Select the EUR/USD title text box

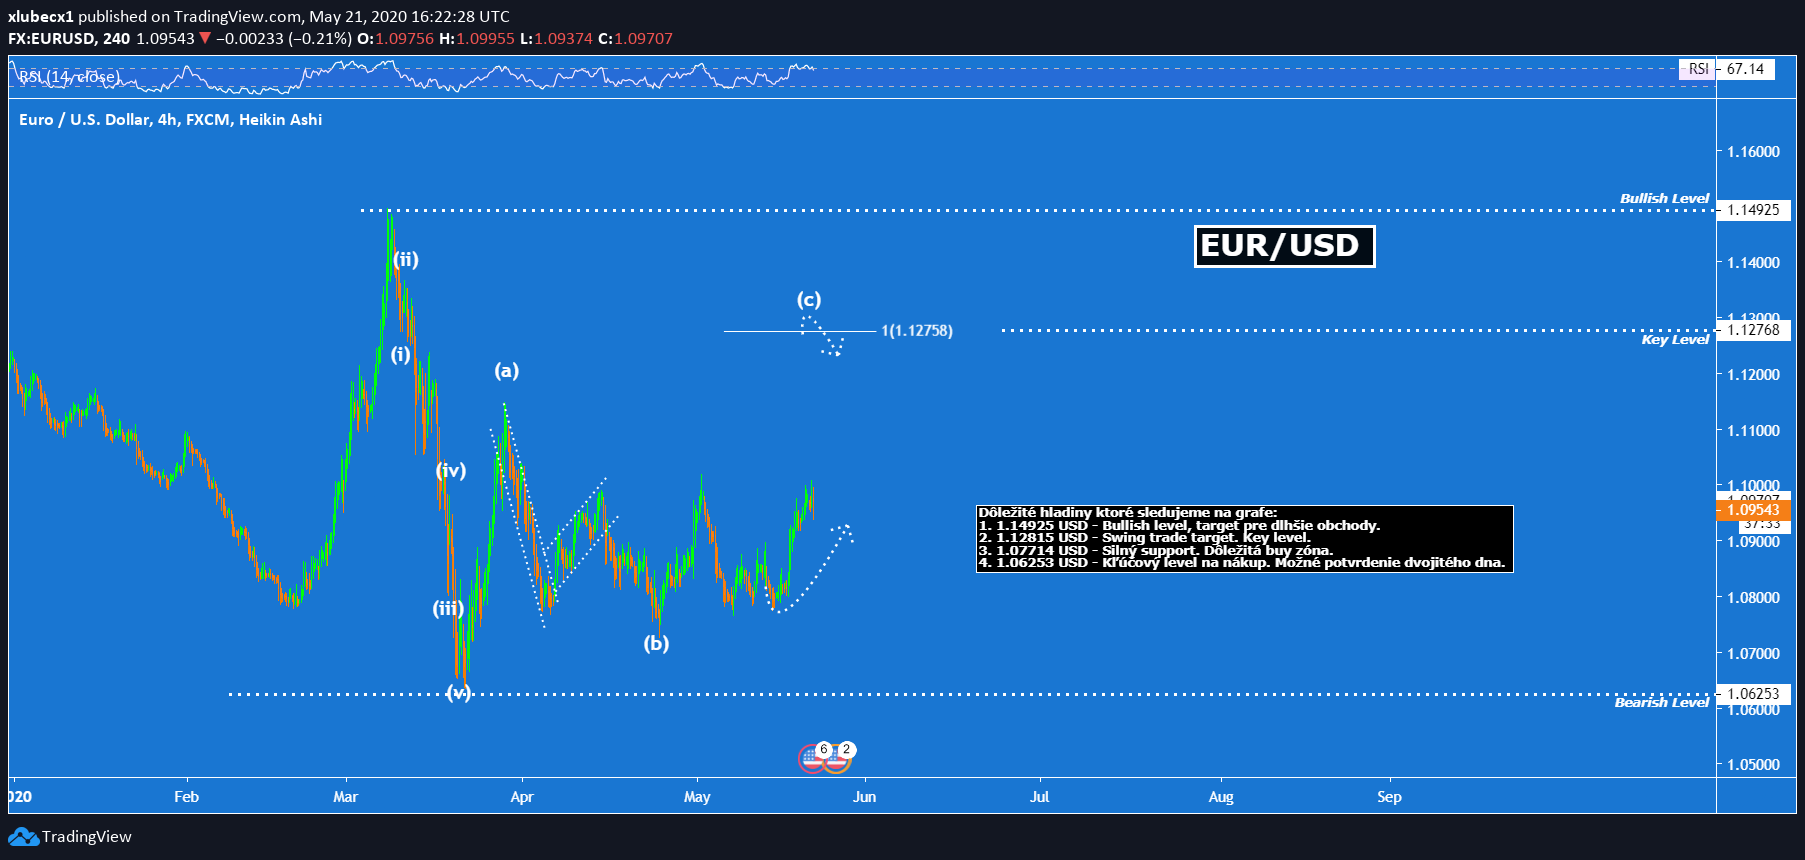tap(1284, 246)
